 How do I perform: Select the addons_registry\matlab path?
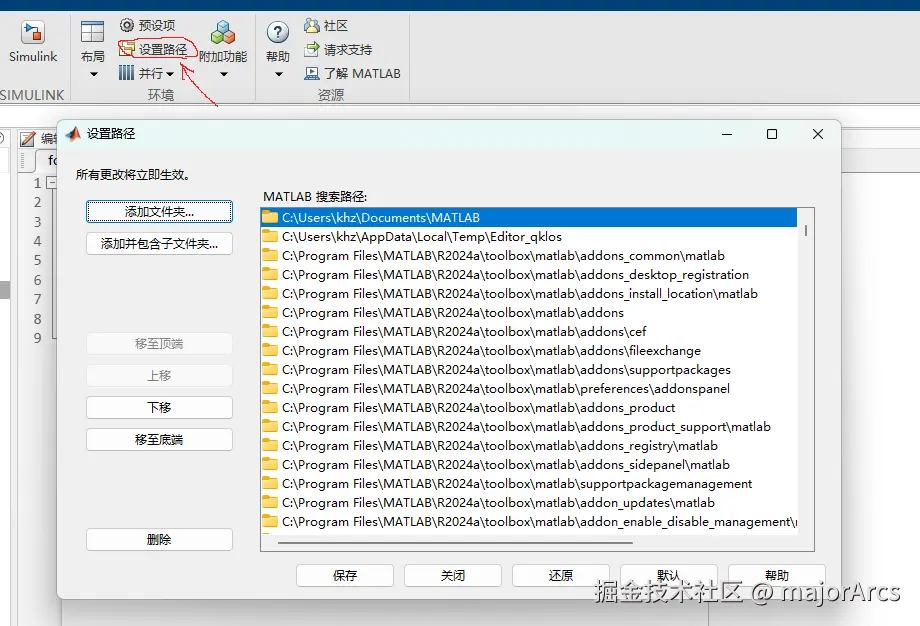pos(529,446)
